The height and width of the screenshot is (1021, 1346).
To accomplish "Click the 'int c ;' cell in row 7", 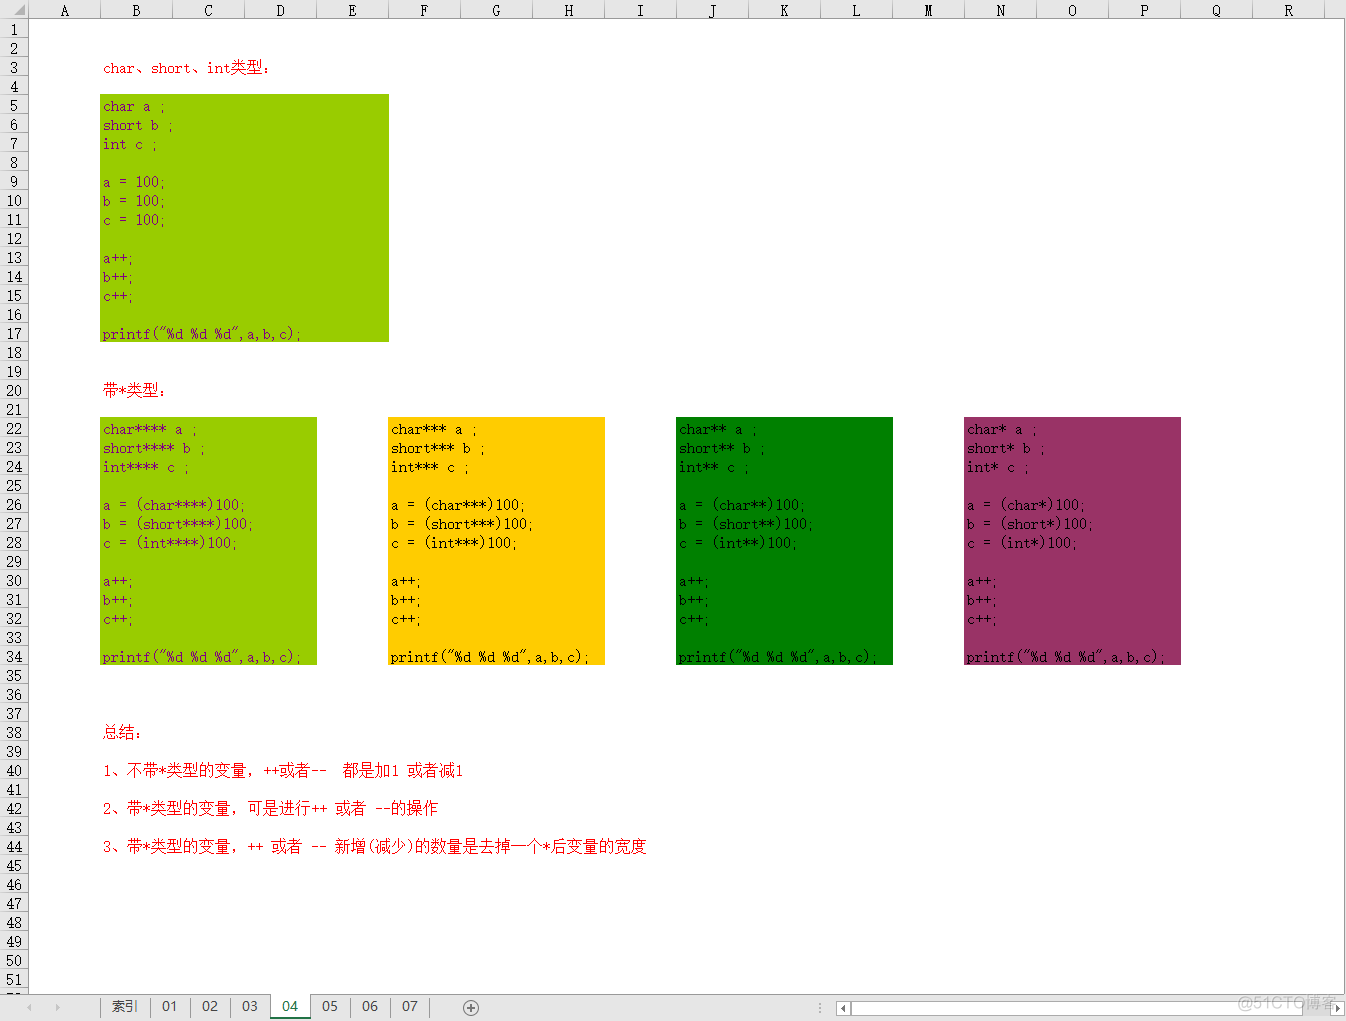I will point(130,144).
